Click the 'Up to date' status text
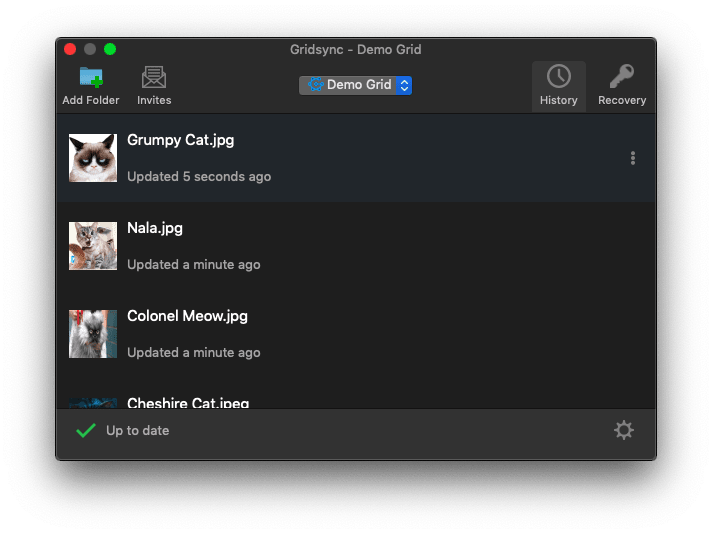The image size is (712, 534). (138, 430)
